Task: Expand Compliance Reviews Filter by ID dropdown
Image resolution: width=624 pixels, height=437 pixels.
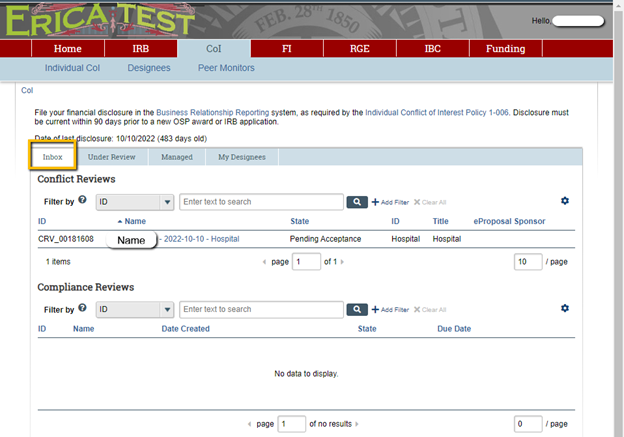Action: [x=135, y=310]
